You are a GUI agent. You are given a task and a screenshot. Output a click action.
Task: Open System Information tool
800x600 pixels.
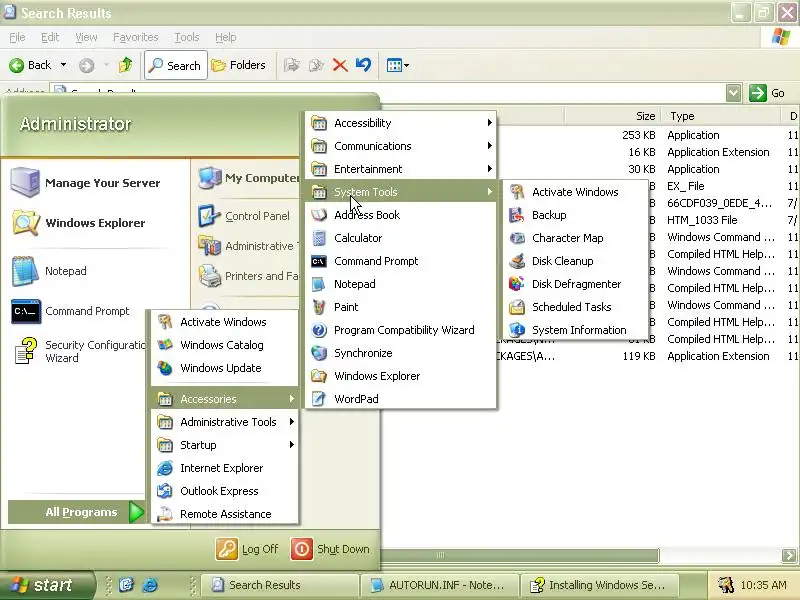576,330
